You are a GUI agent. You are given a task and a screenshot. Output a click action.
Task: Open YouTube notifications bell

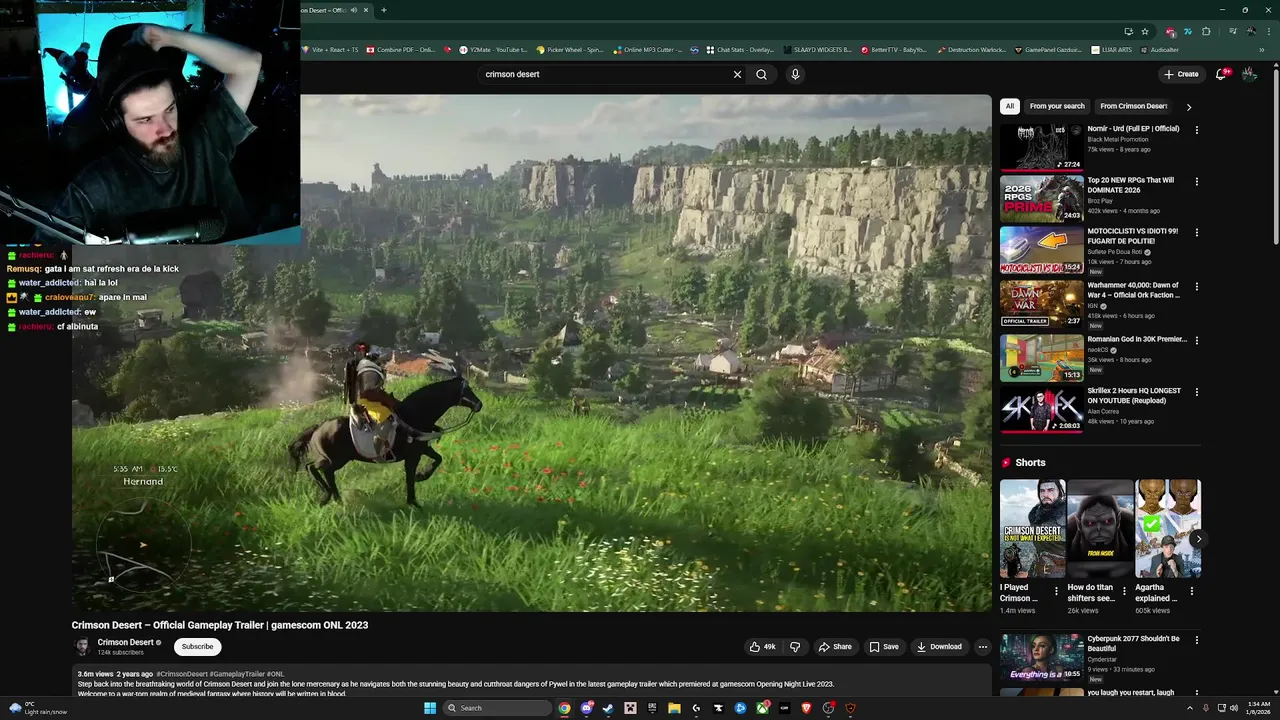1221,74
